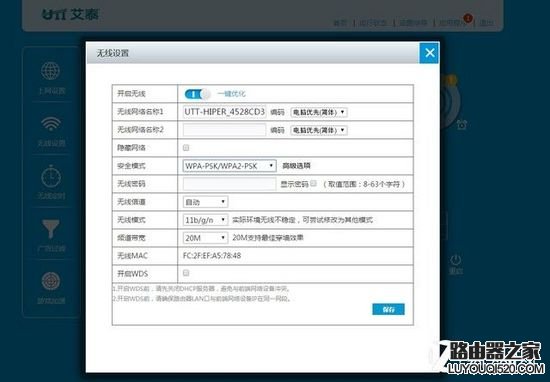Tick the 开启WDS checkbox
This screenshot has width=550, height=382.
186,273
